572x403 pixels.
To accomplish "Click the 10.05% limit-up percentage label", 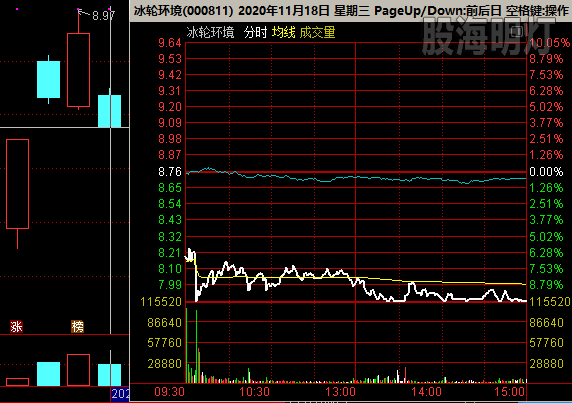I will (x=549, y=43).
